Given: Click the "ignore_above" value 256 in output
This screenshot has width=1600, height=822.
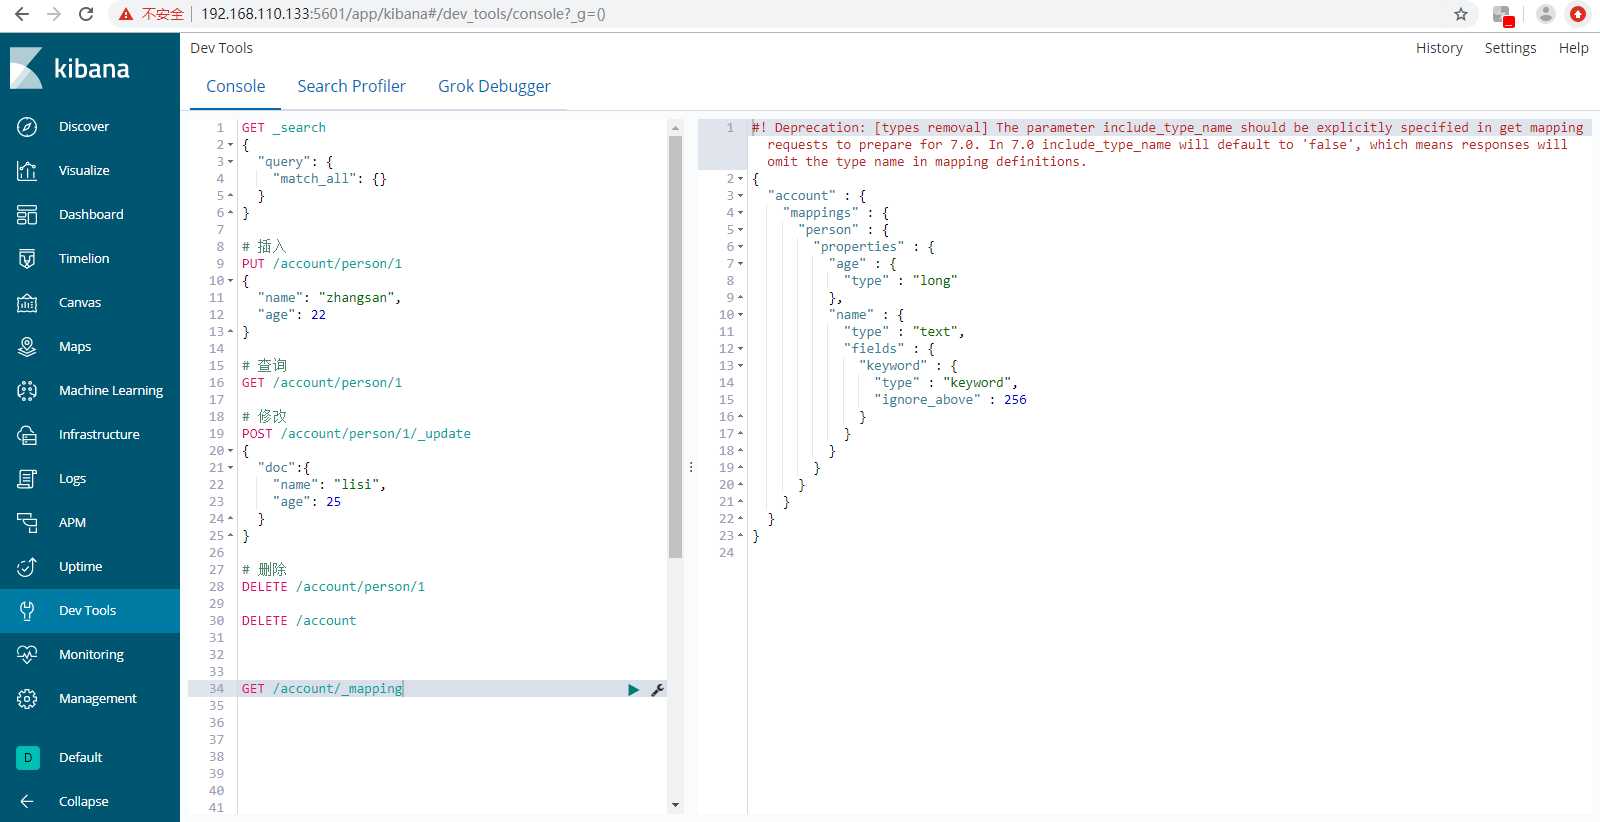Looking at the screenshot, I should pyautogui.click(x=1015, y=400).
